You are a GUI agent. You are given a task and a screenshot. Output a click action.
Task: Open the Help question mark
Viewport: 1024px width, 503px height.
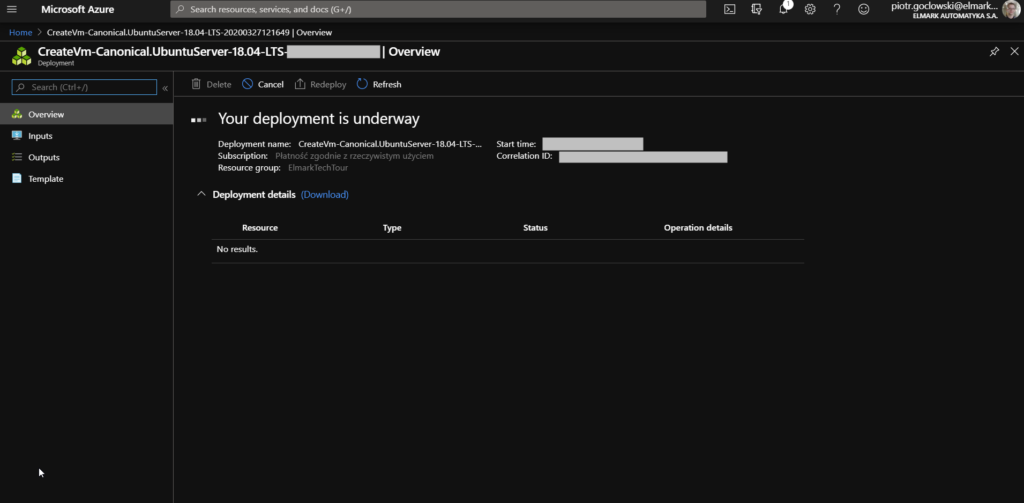837,9
